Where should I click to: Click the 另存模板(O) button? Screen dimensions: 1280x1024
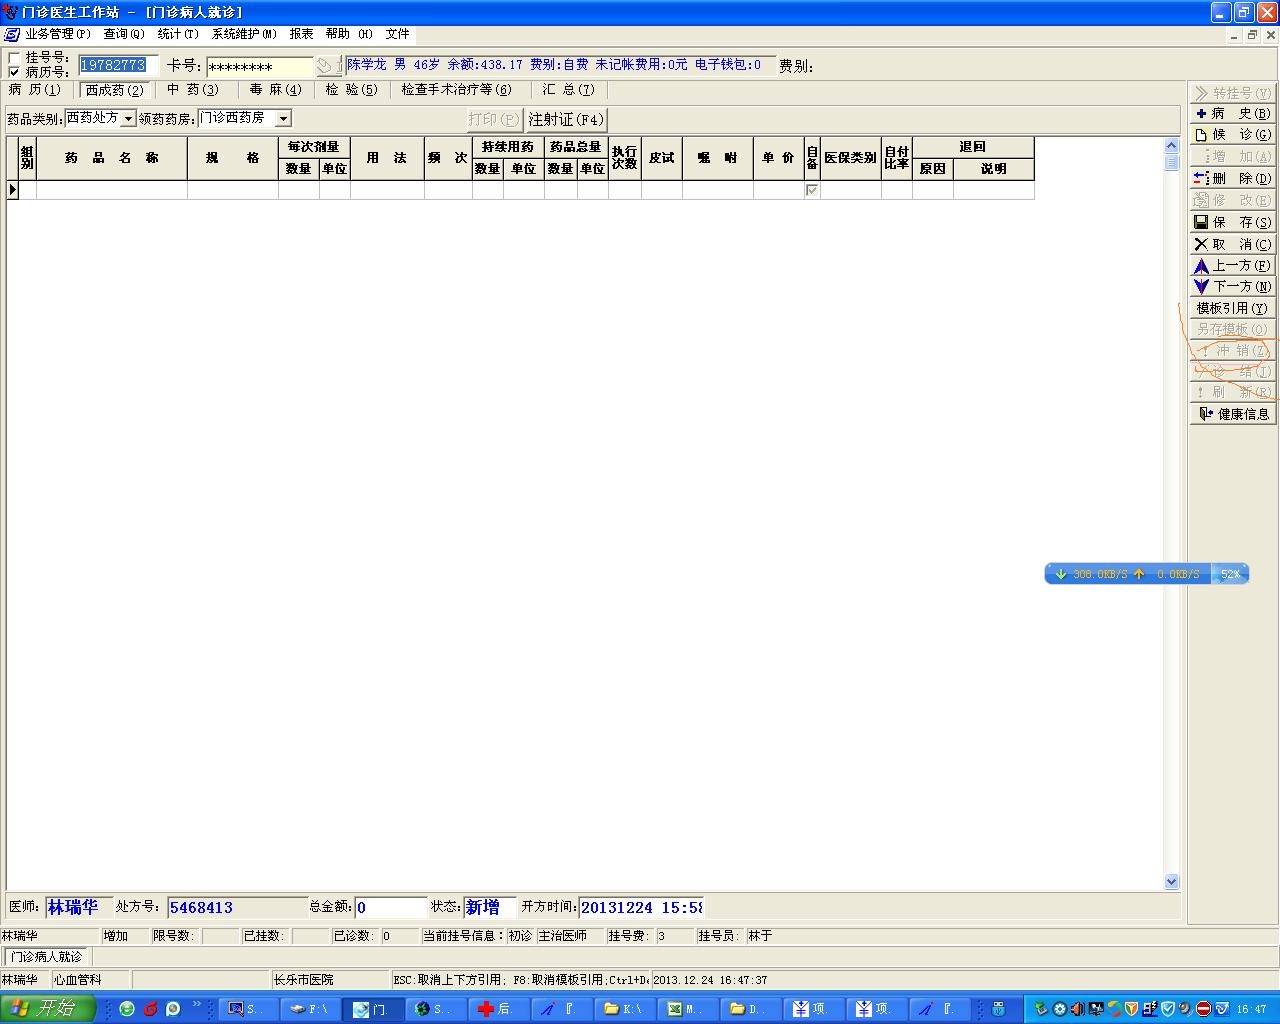[x=1232, y=329]
